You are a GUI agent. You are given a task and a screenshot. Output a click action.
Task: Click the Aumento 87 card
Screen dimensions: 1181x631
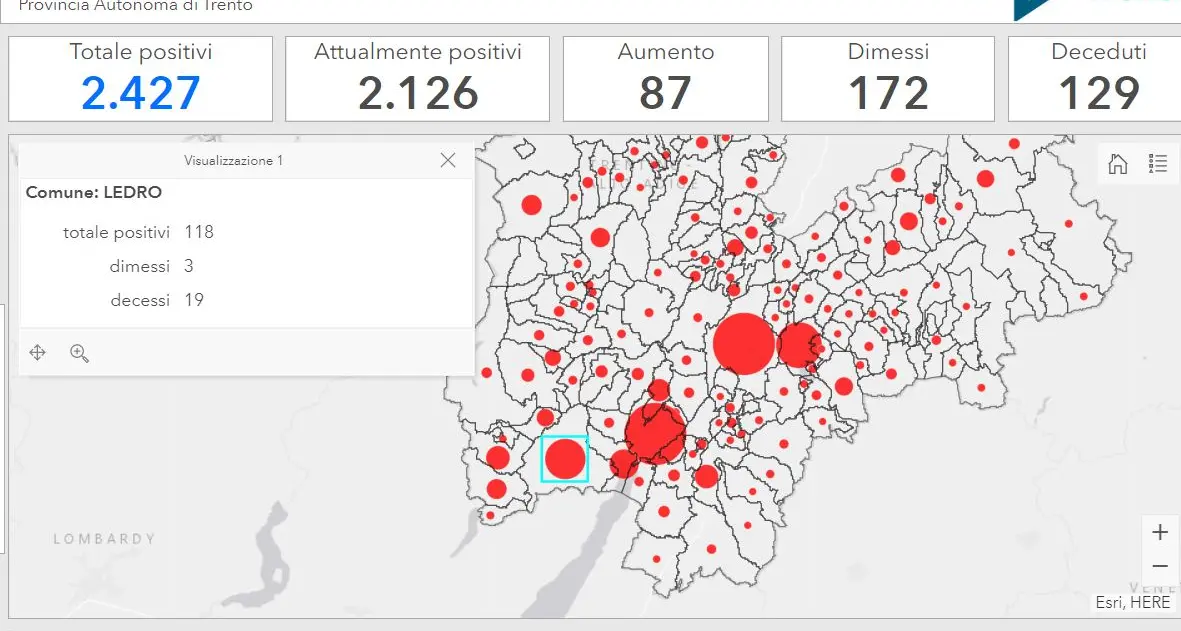666,78
